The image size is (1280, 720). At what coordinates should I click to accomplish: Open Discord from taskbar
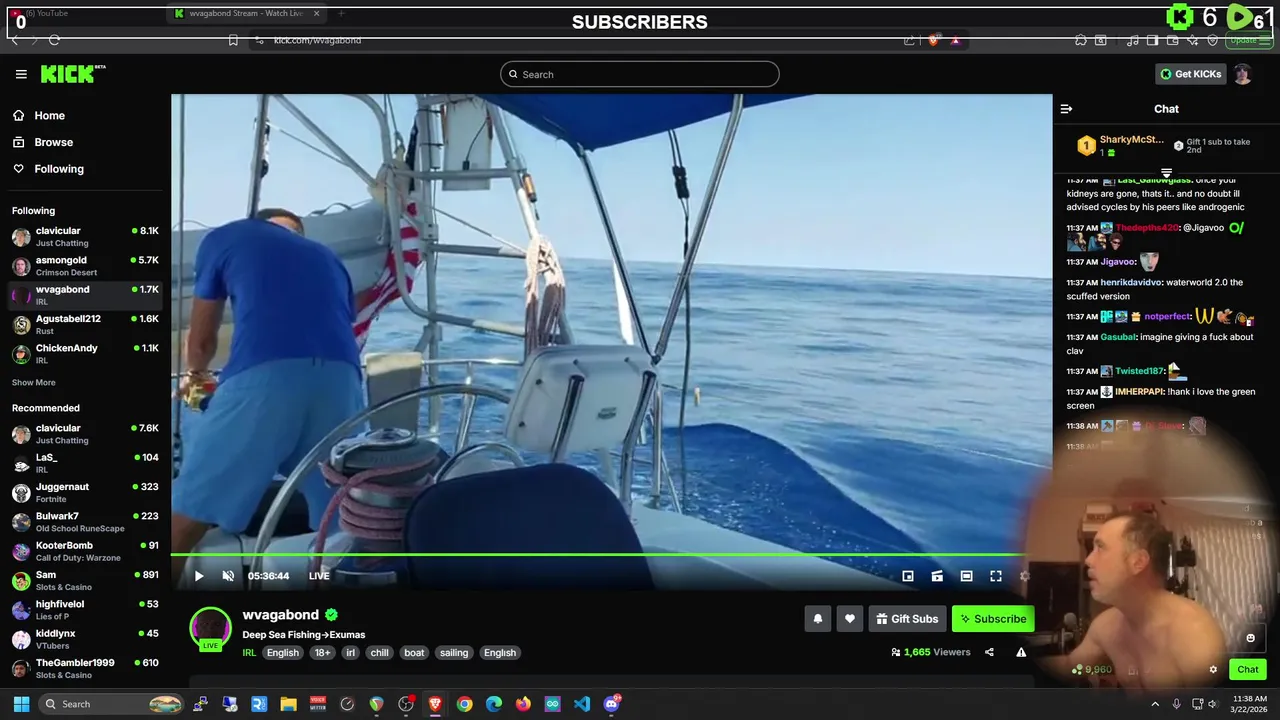[x=611, y=704]
